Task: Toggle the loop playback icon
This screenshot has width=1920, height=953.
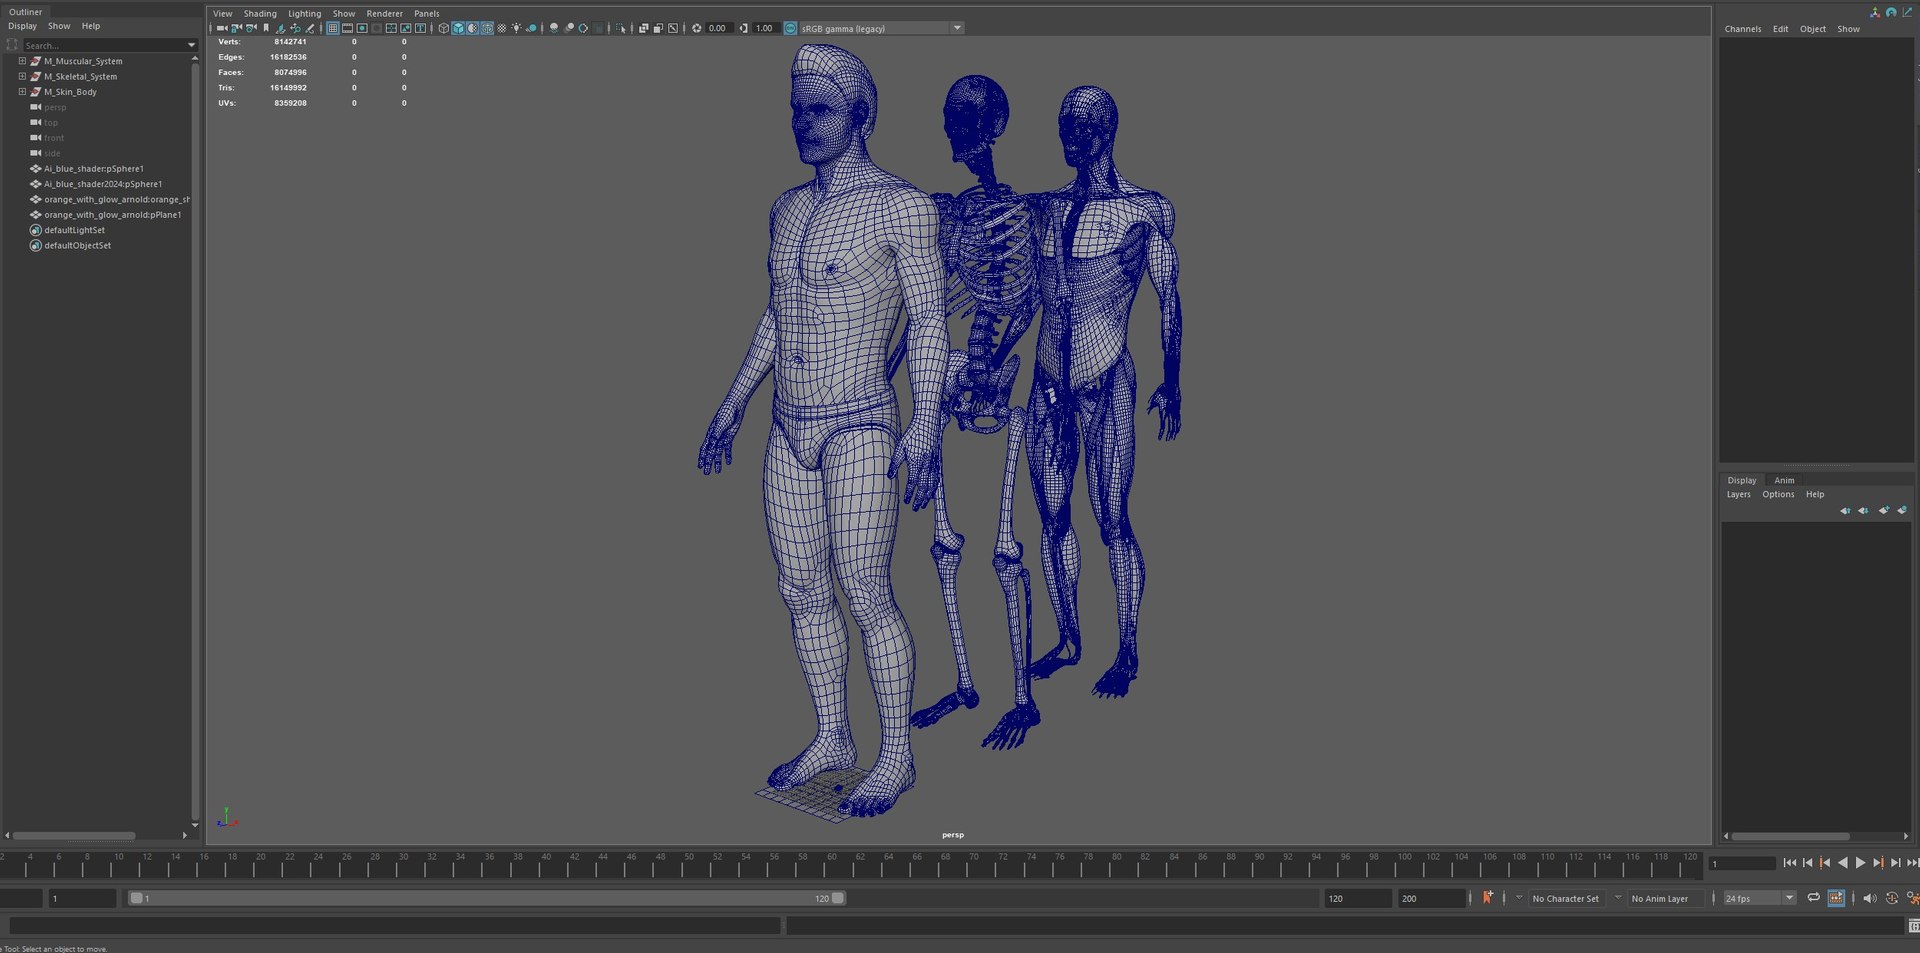Action: [1813, 897]
